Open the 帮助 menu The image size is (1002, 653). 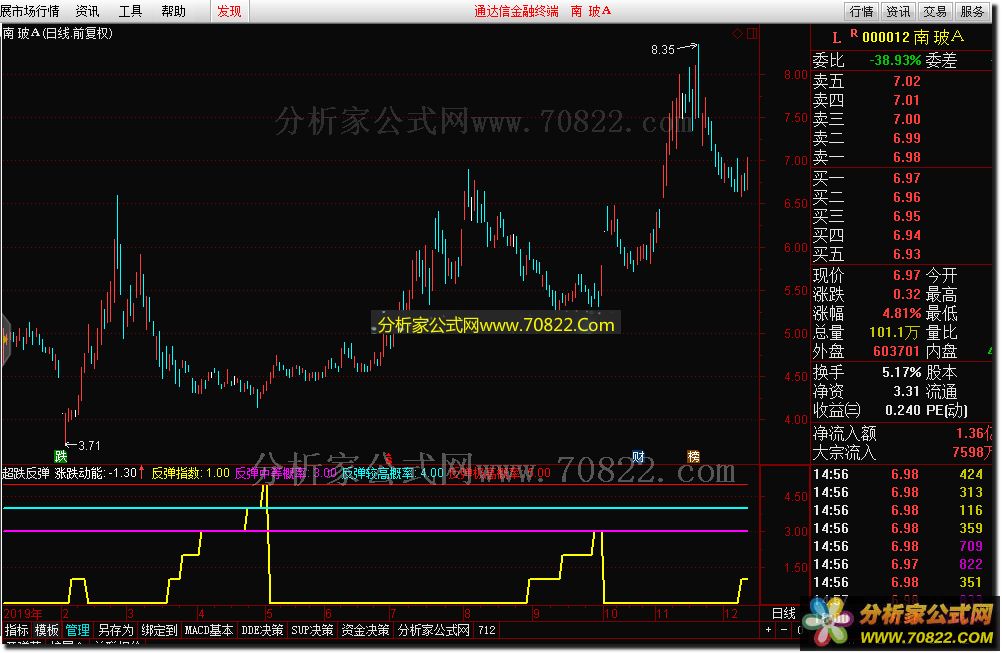(x=173, y=11)
